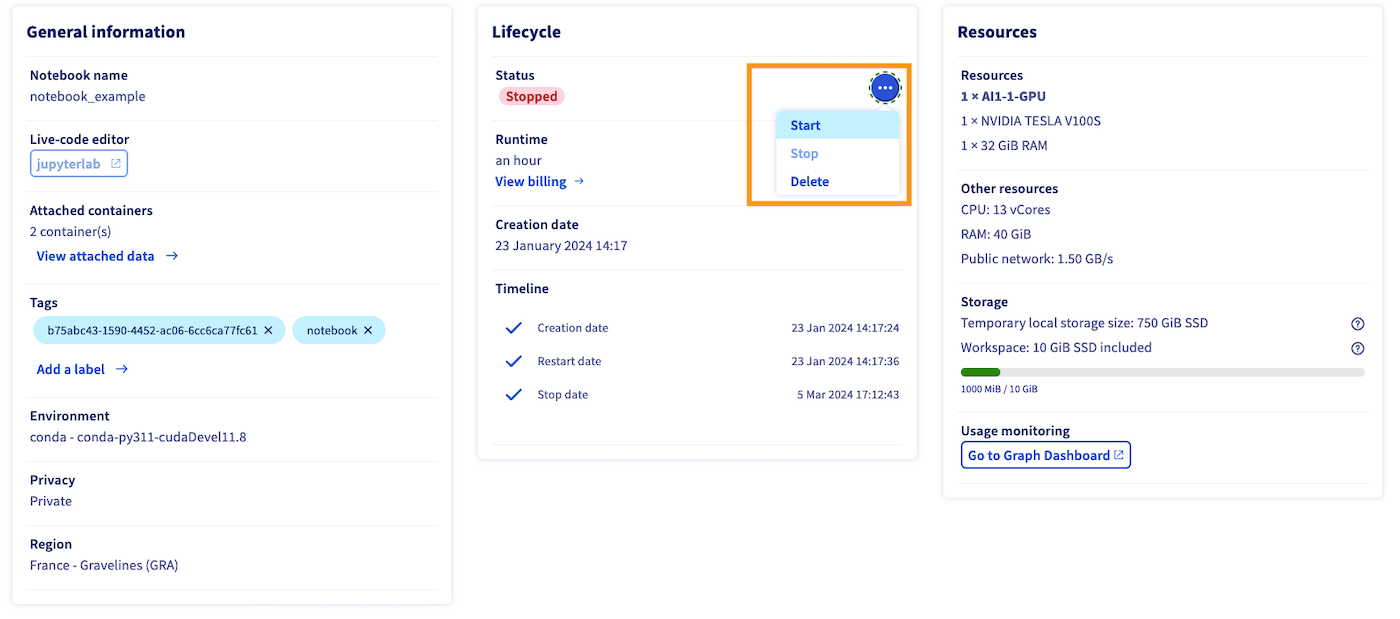
Task: Open View billing link
Action: [531, 181]
